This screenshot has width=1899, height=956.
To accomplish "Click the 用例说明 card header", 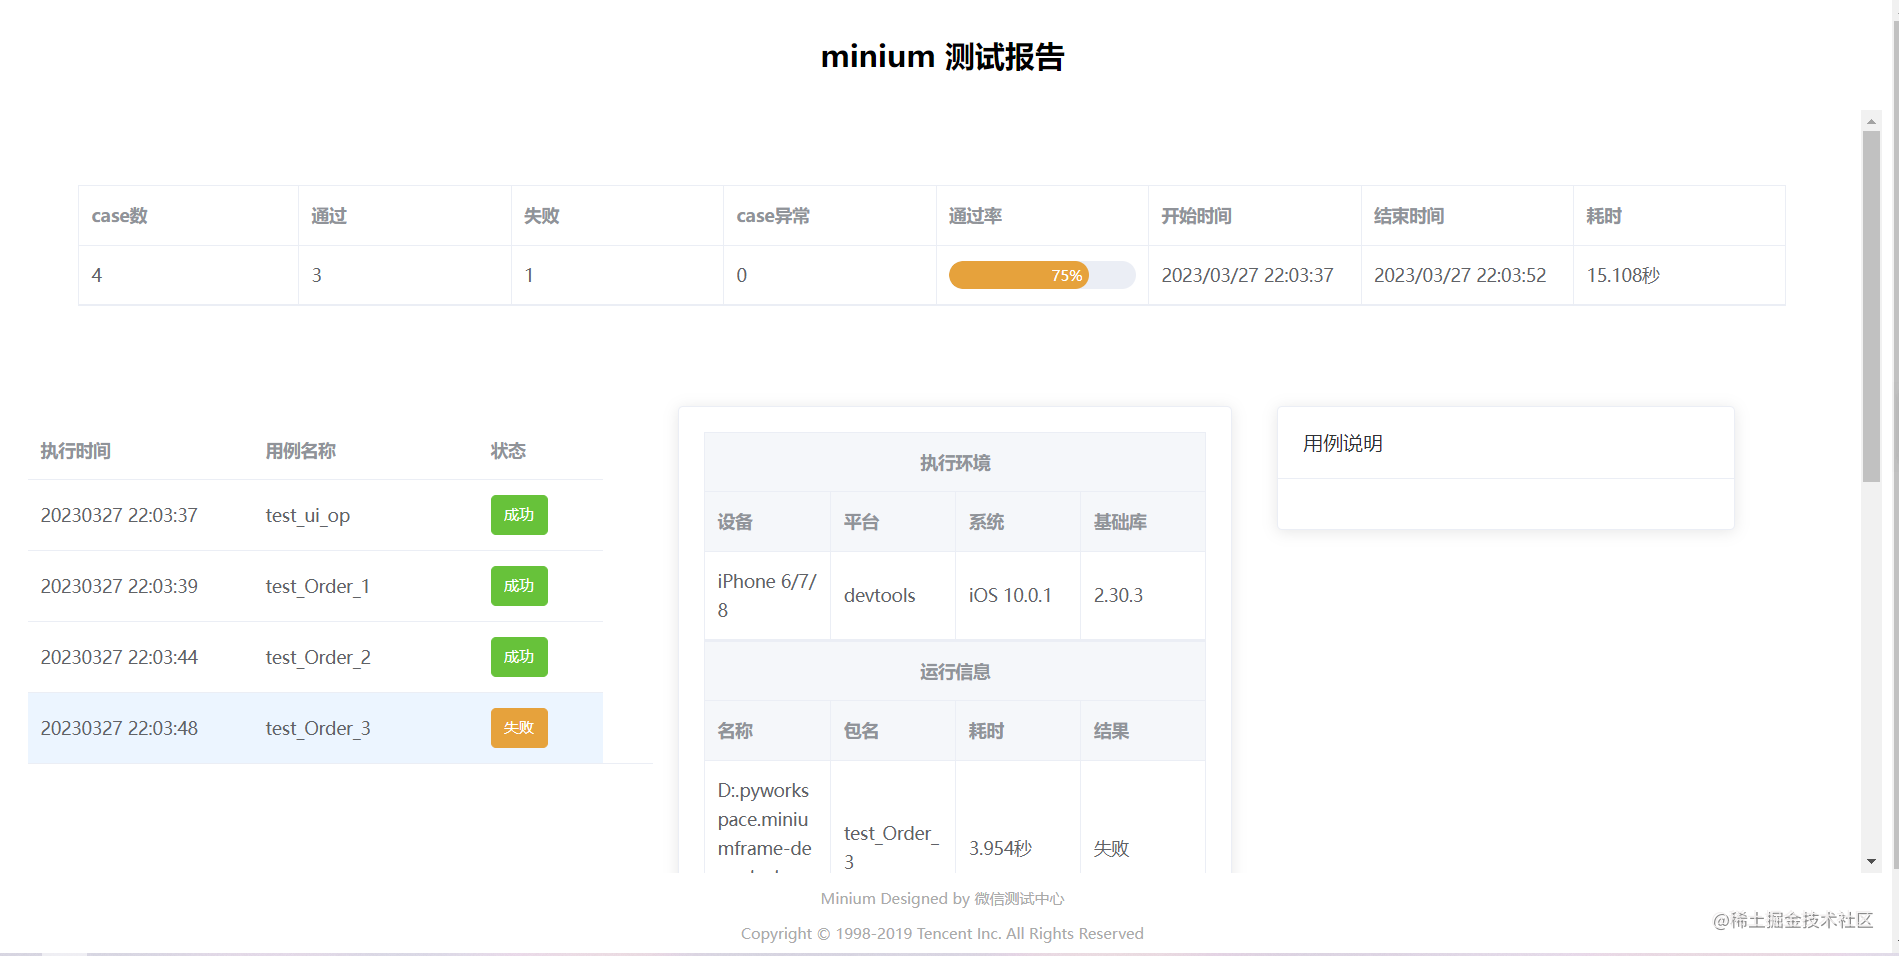I will 1343,444.
